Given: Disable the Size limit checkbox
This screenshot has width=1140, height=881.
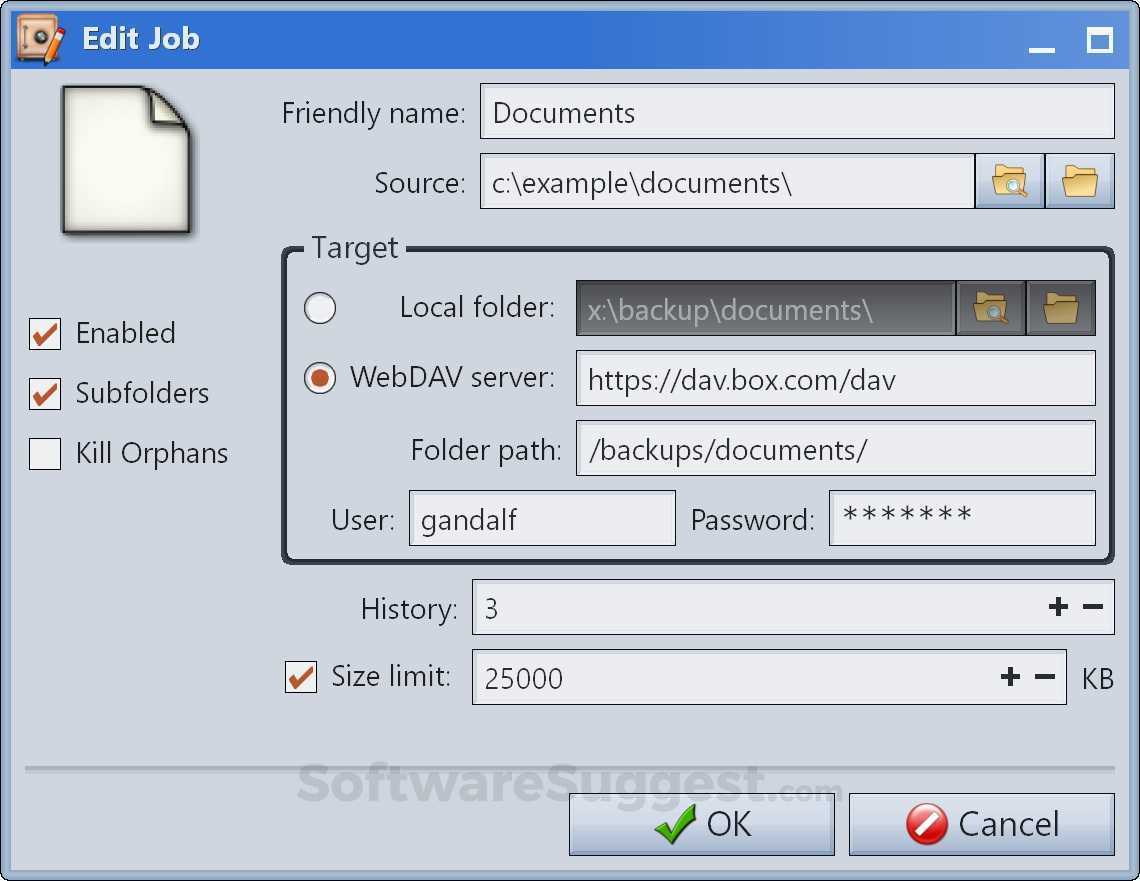Looking at the screenshot, I should 300,677.
